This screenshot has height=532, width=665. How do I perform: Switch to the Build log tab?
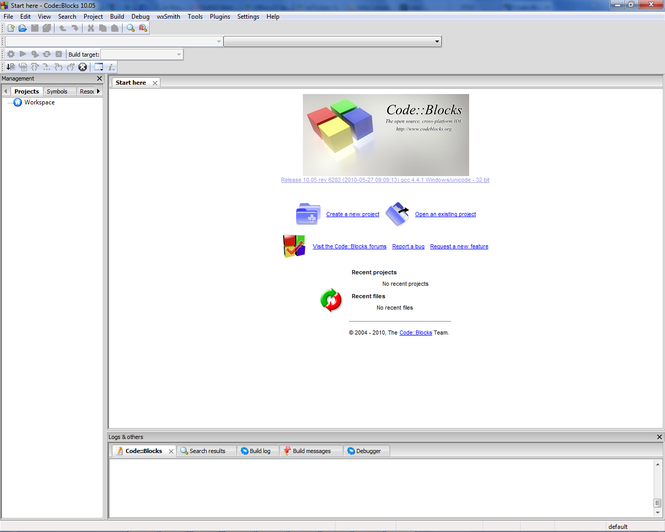coord(260,451)
